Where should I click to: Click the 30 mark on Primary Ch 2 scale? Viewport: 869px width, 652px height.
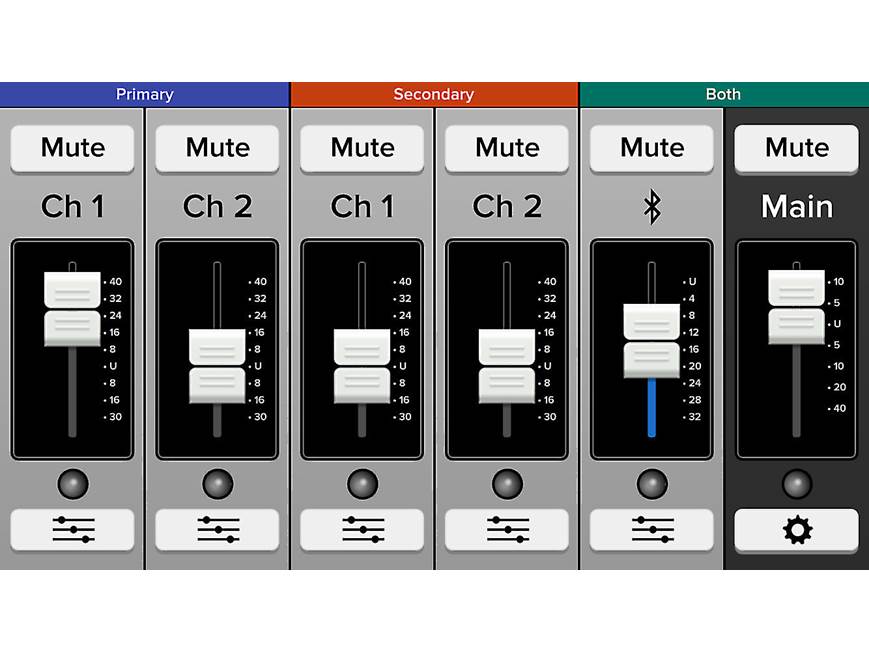pyautogui.click(x=258, y=417)
